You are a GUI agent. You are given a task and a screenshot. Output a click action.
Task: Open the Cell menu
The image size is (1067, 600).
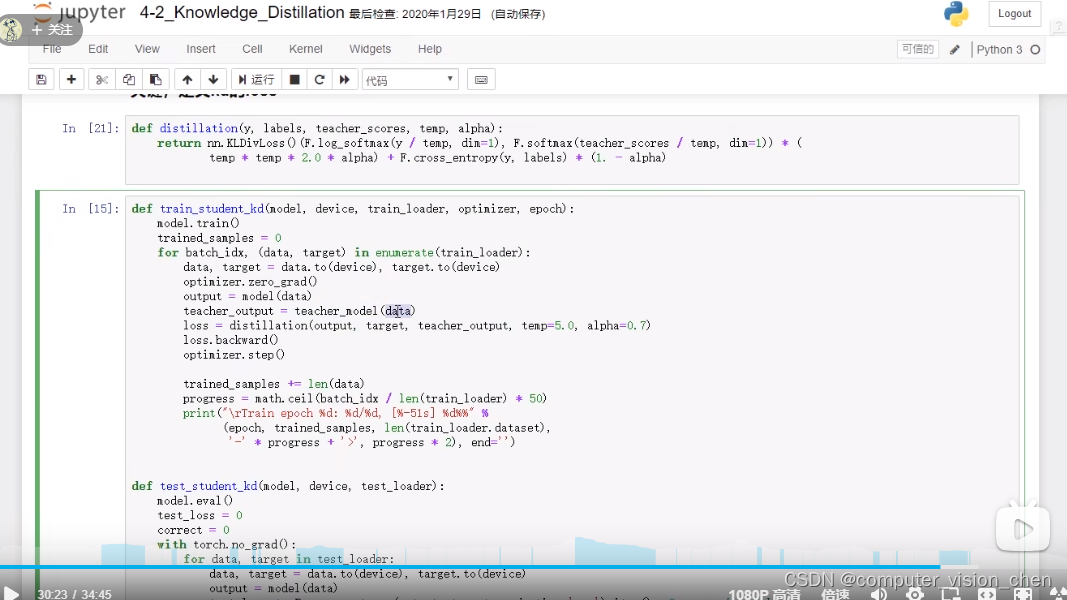[x=252, y=49]
